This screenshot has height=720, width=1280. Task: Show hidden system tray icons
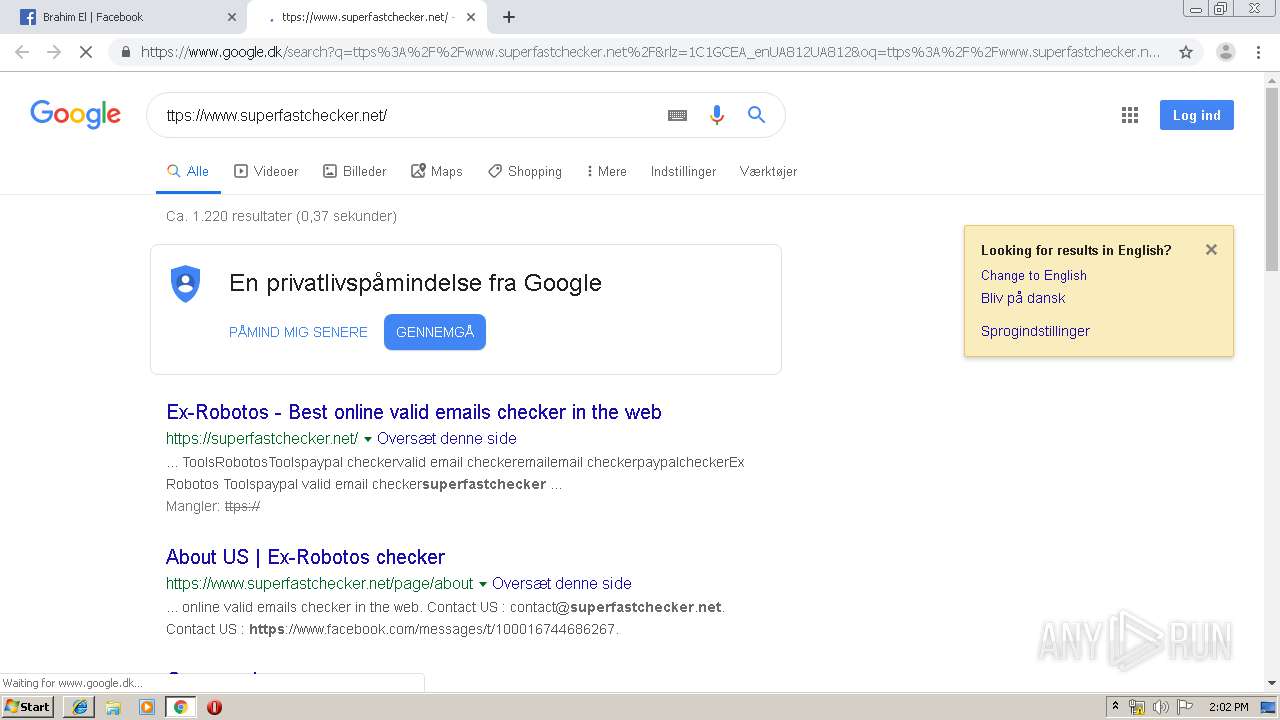(x=1115, y=707)
